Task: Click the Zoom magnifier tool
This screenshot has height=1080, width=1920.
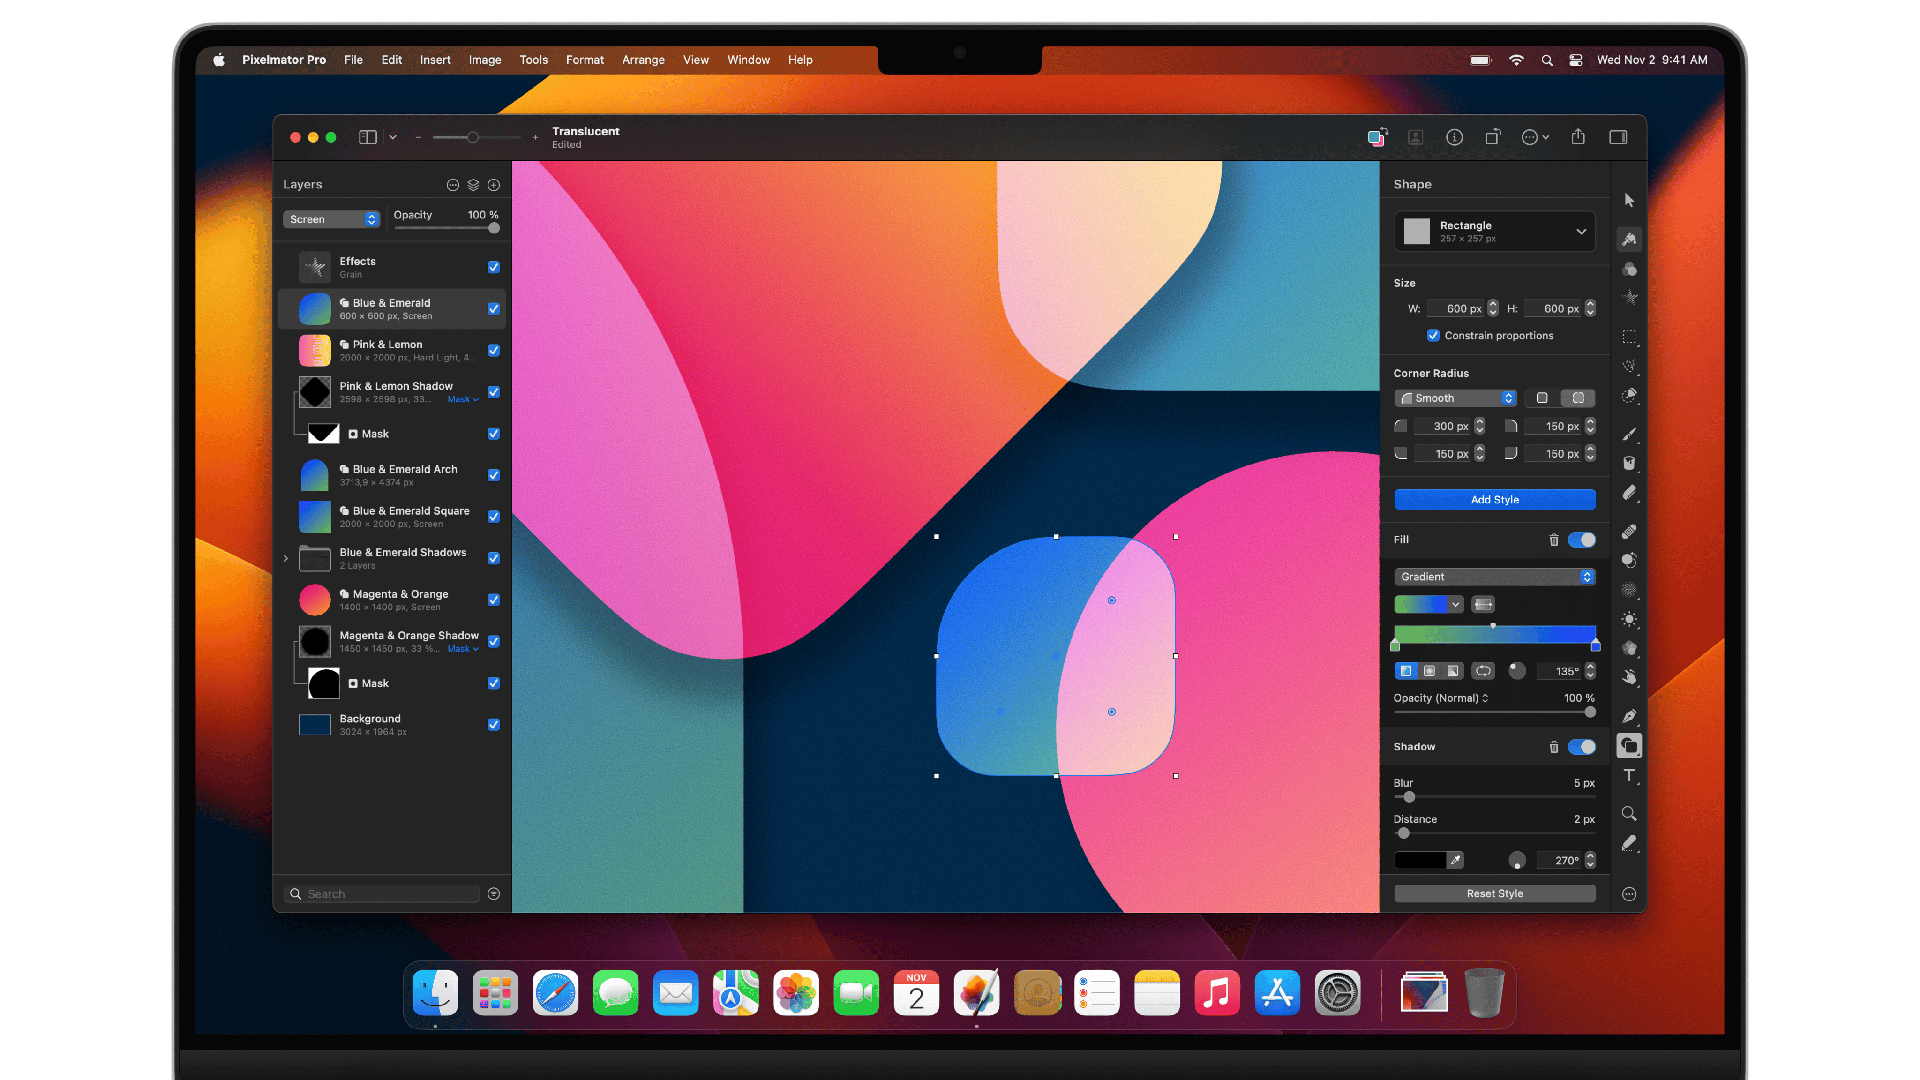Action: point(1629,814)
